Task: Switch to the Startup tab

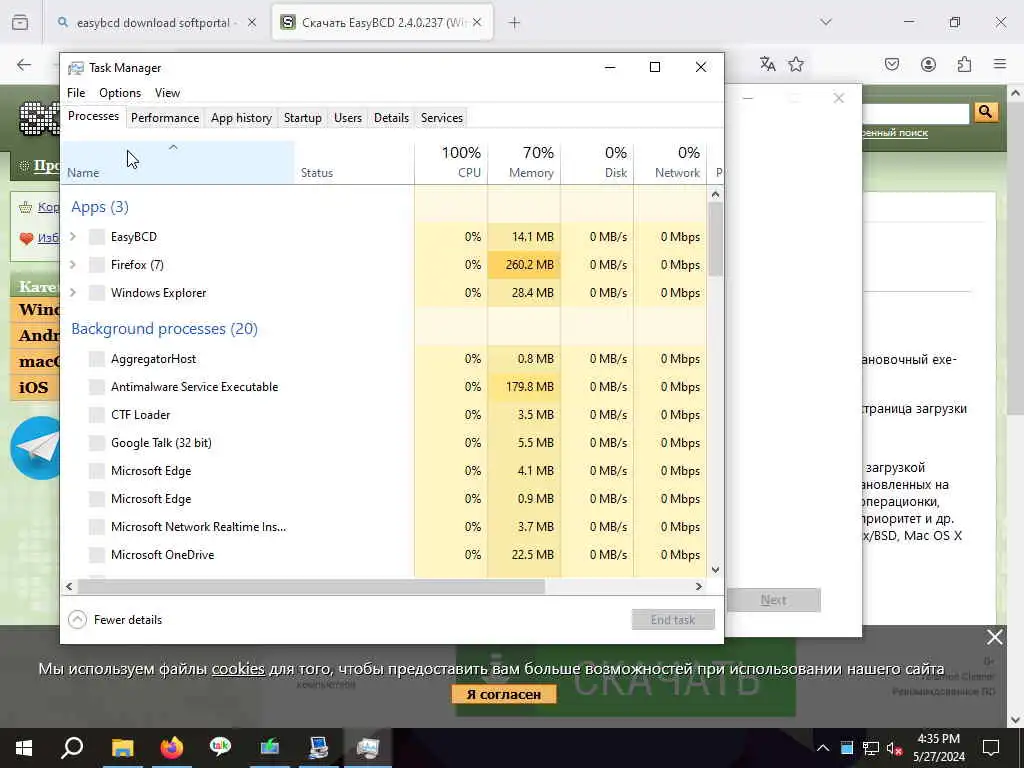Action: (302, 118)
